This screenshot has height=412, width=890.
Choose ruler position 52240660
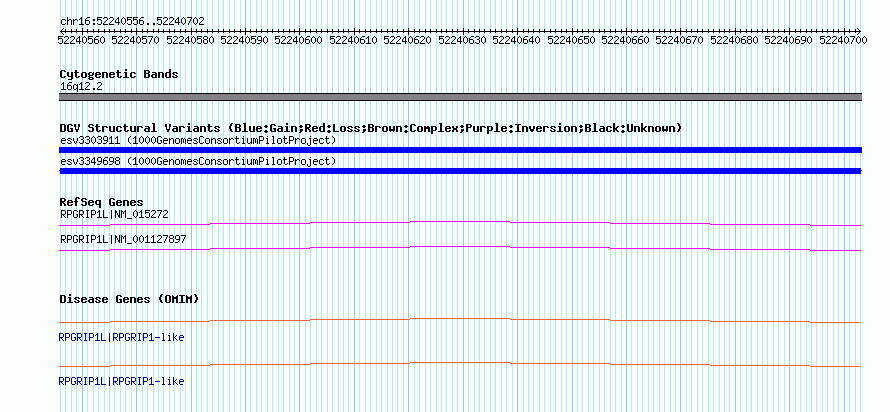click(x=625, y=40)
